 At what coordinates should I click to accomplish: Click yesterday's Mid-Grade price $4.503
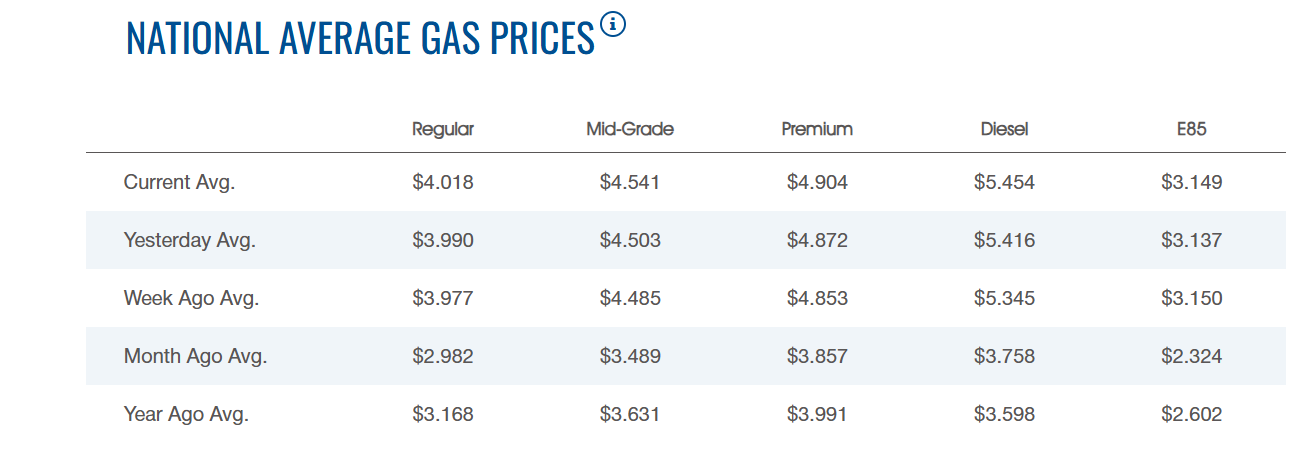(x=630, y=241)
